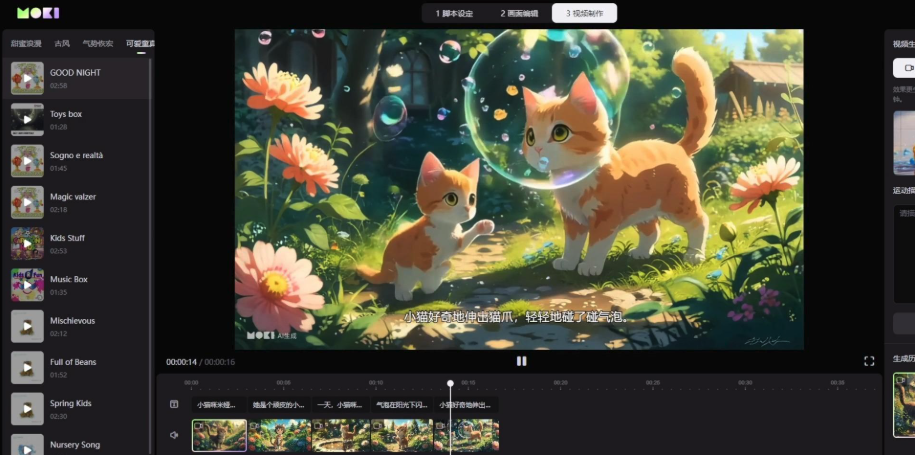Screen dimensions: 915x455
Task: Select step 3 视频制作 tab
Action: click(585, 13)
